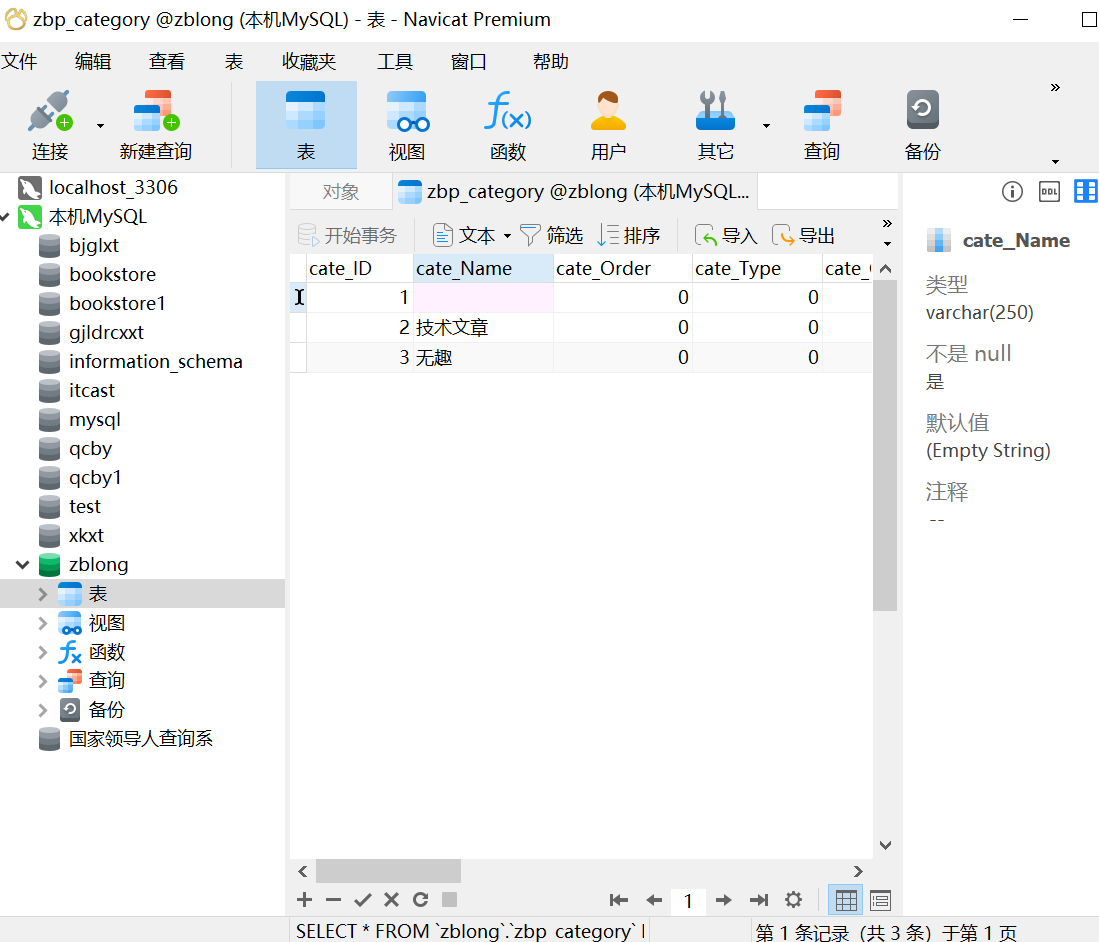
Task: Expand the 视图 tree node
Action: tap(43, 623)
